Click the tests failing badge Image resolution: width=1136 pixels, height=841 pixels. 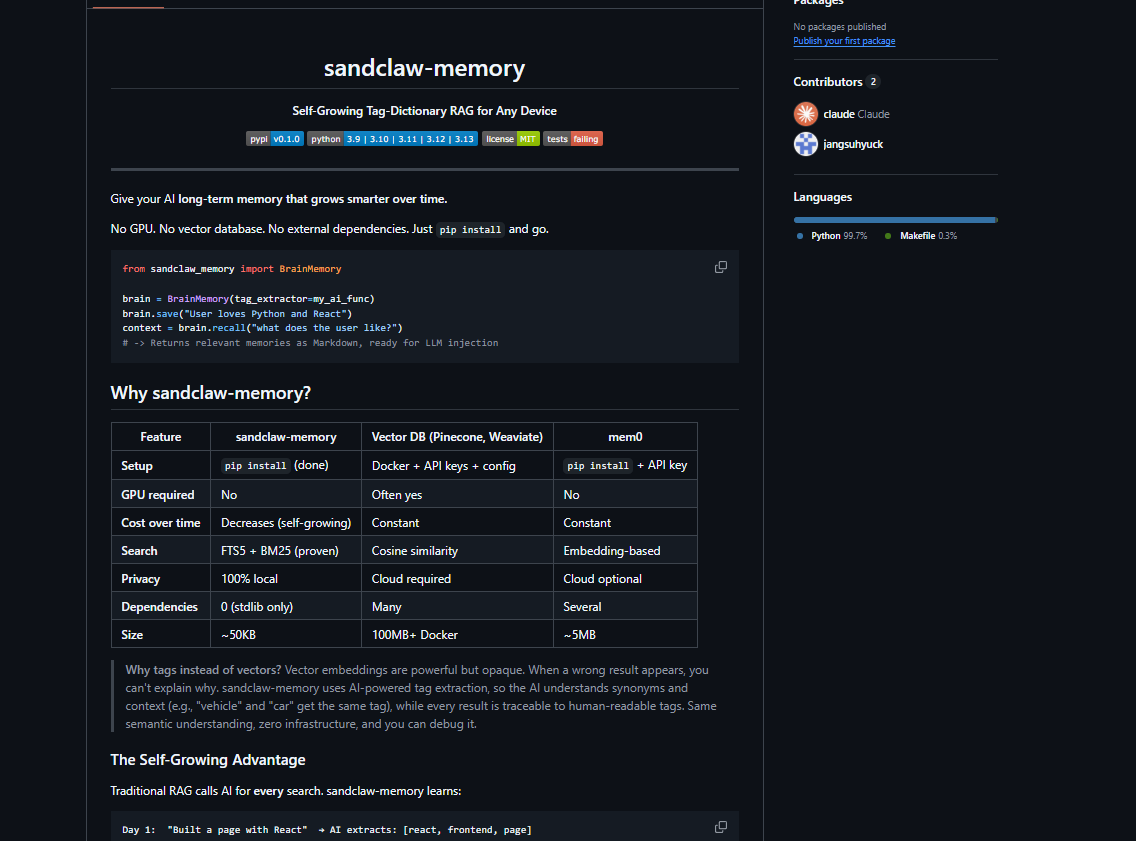click(x=572, y=138)
